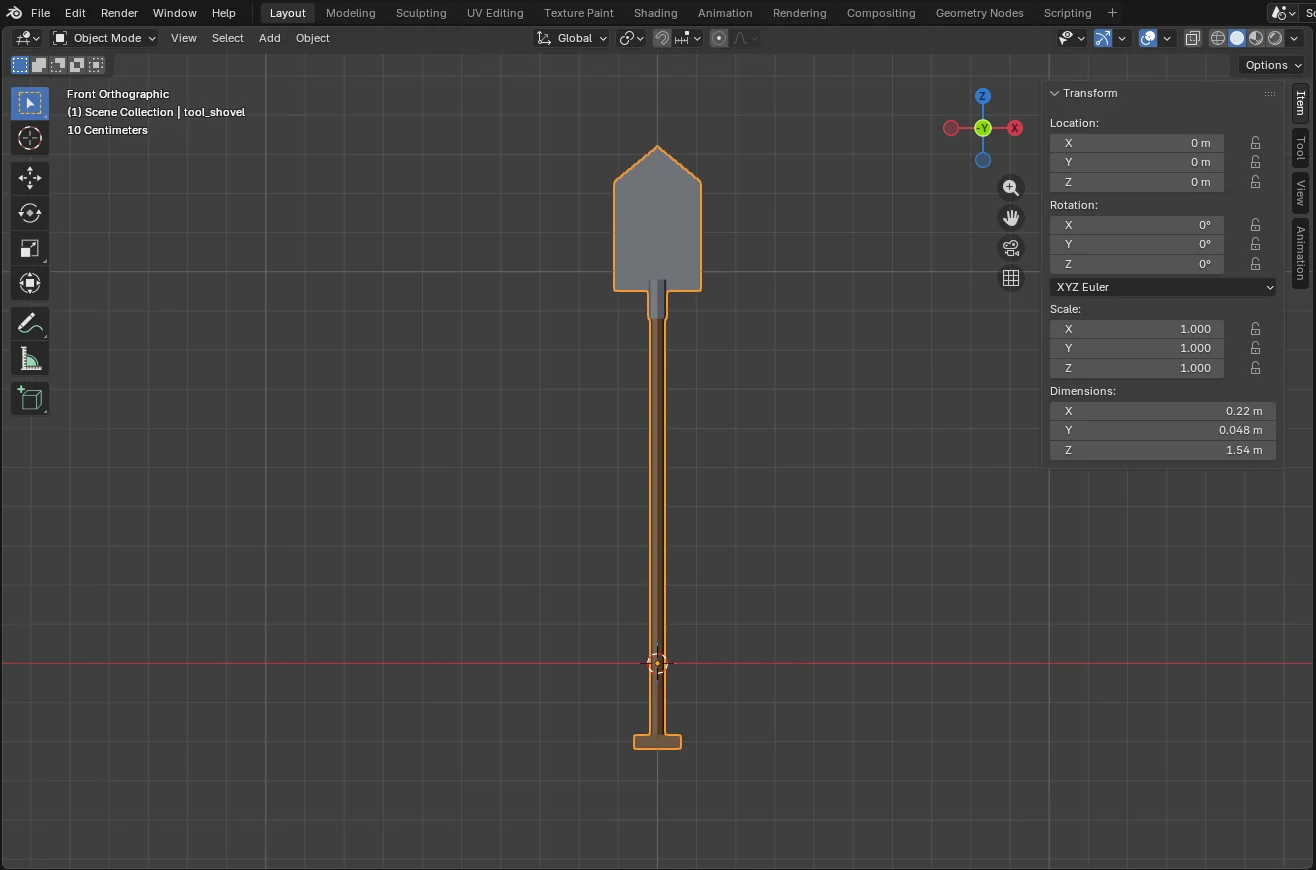Open the File menu

point(40,13)
